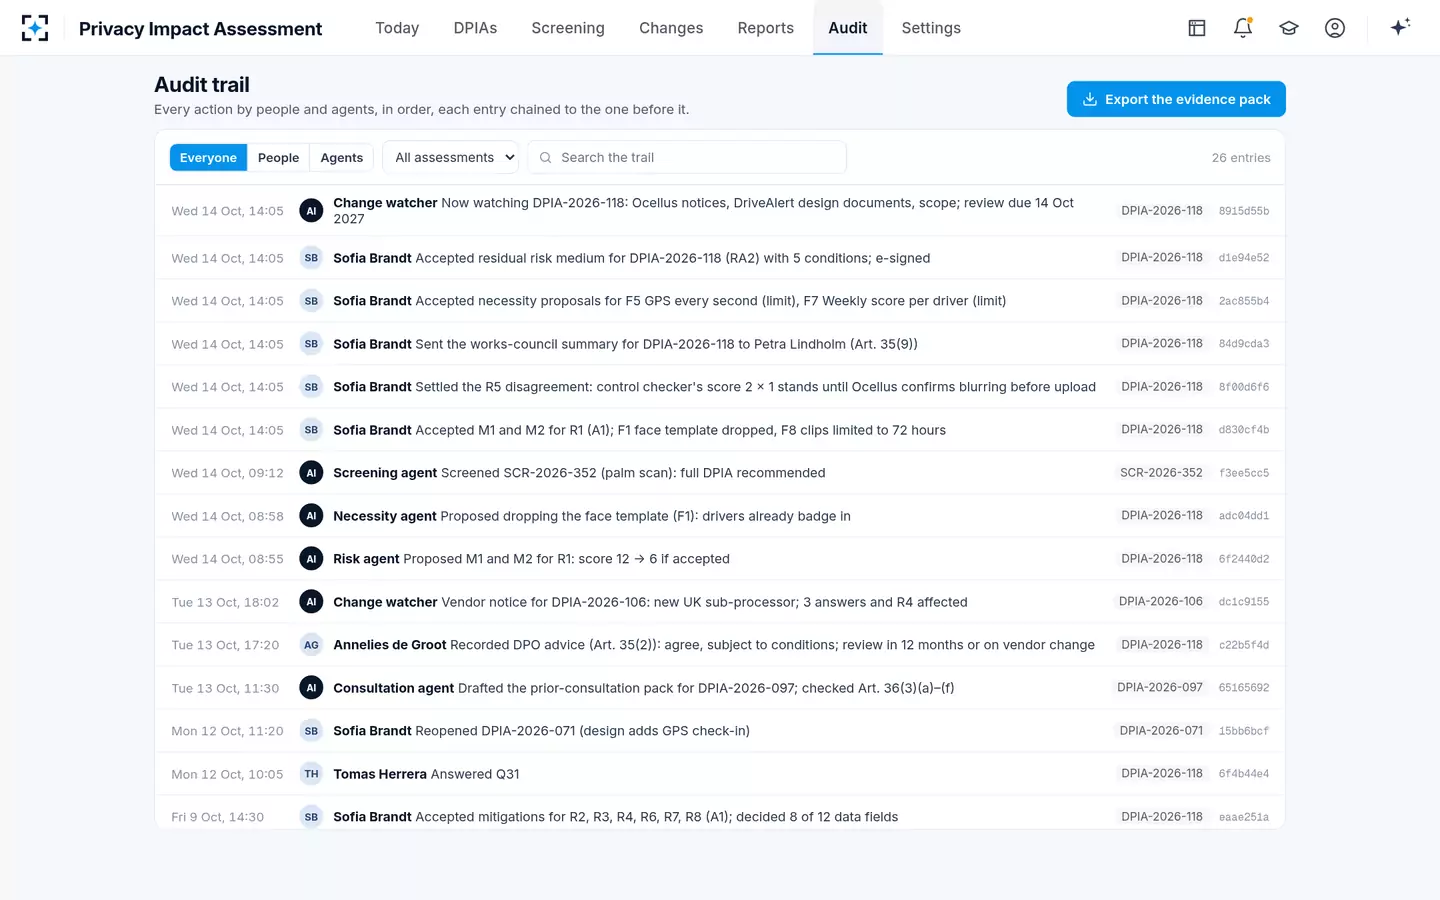
Task: Click the SB avatar on the works-council summary row
Action: [x=311, y=344]
